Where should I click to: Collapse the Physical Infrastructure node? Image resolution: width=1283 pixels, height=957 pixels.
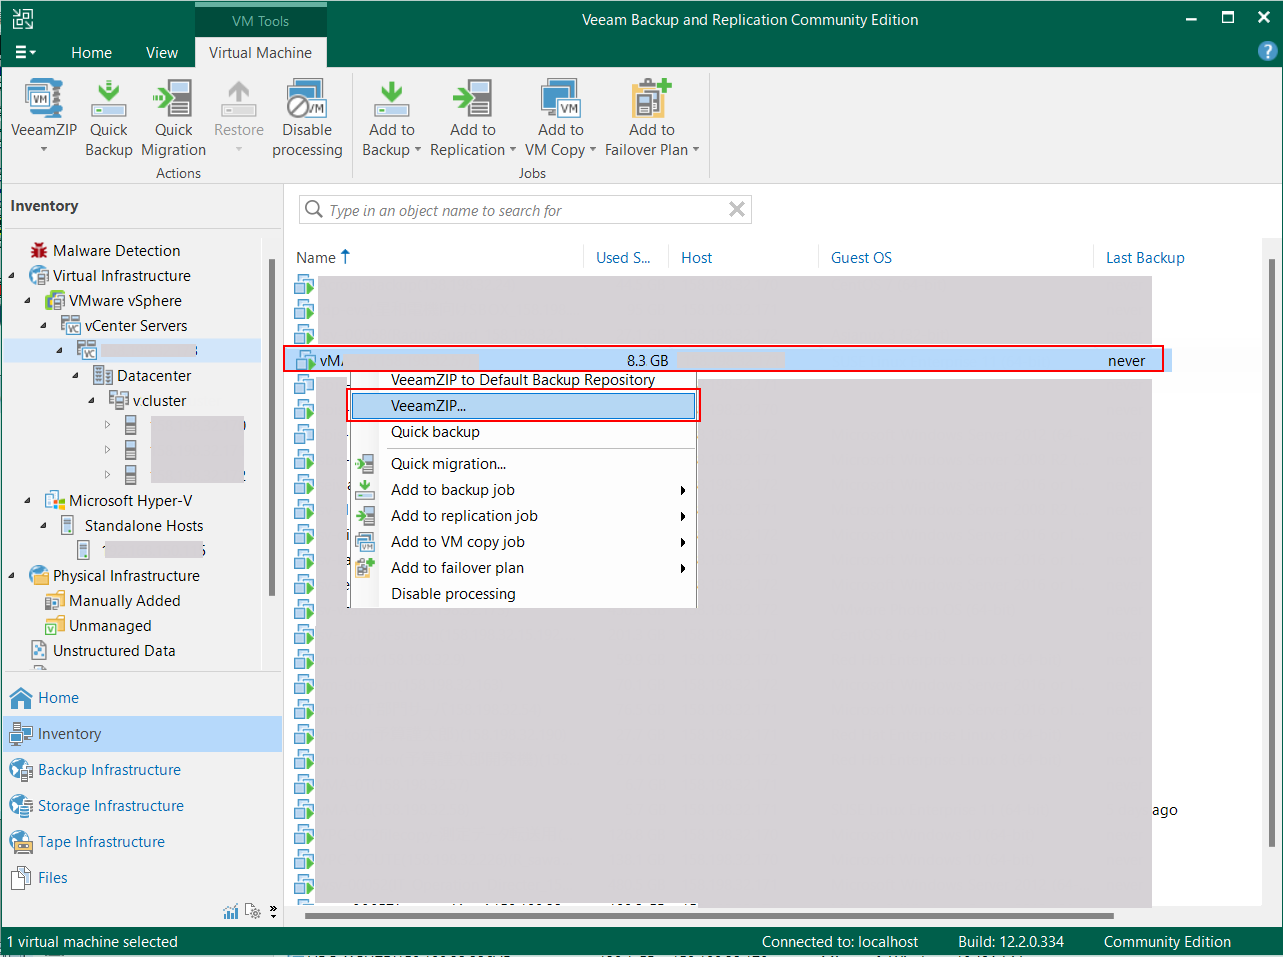(x=12, y=576)
